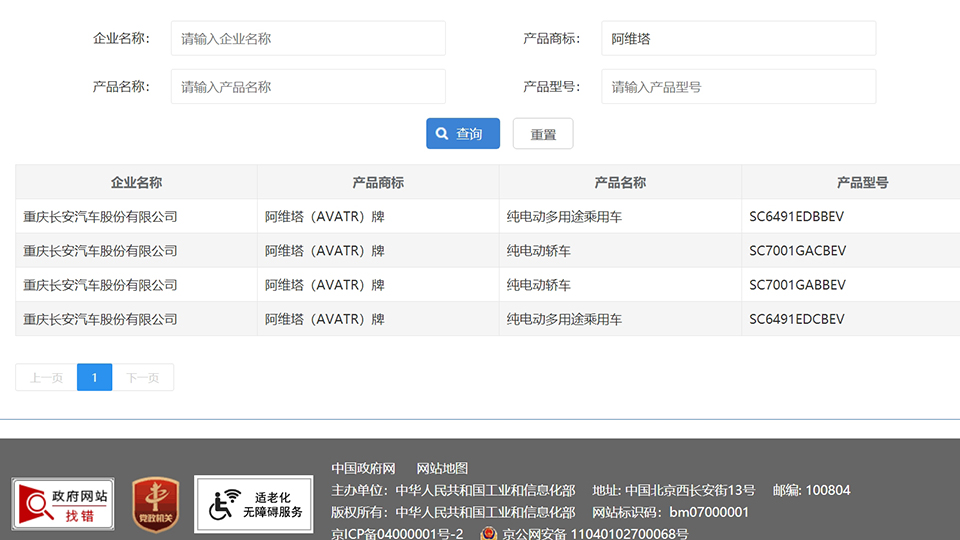Focus the 产品型号 input field
960x540 pixels.
(738, 86)
